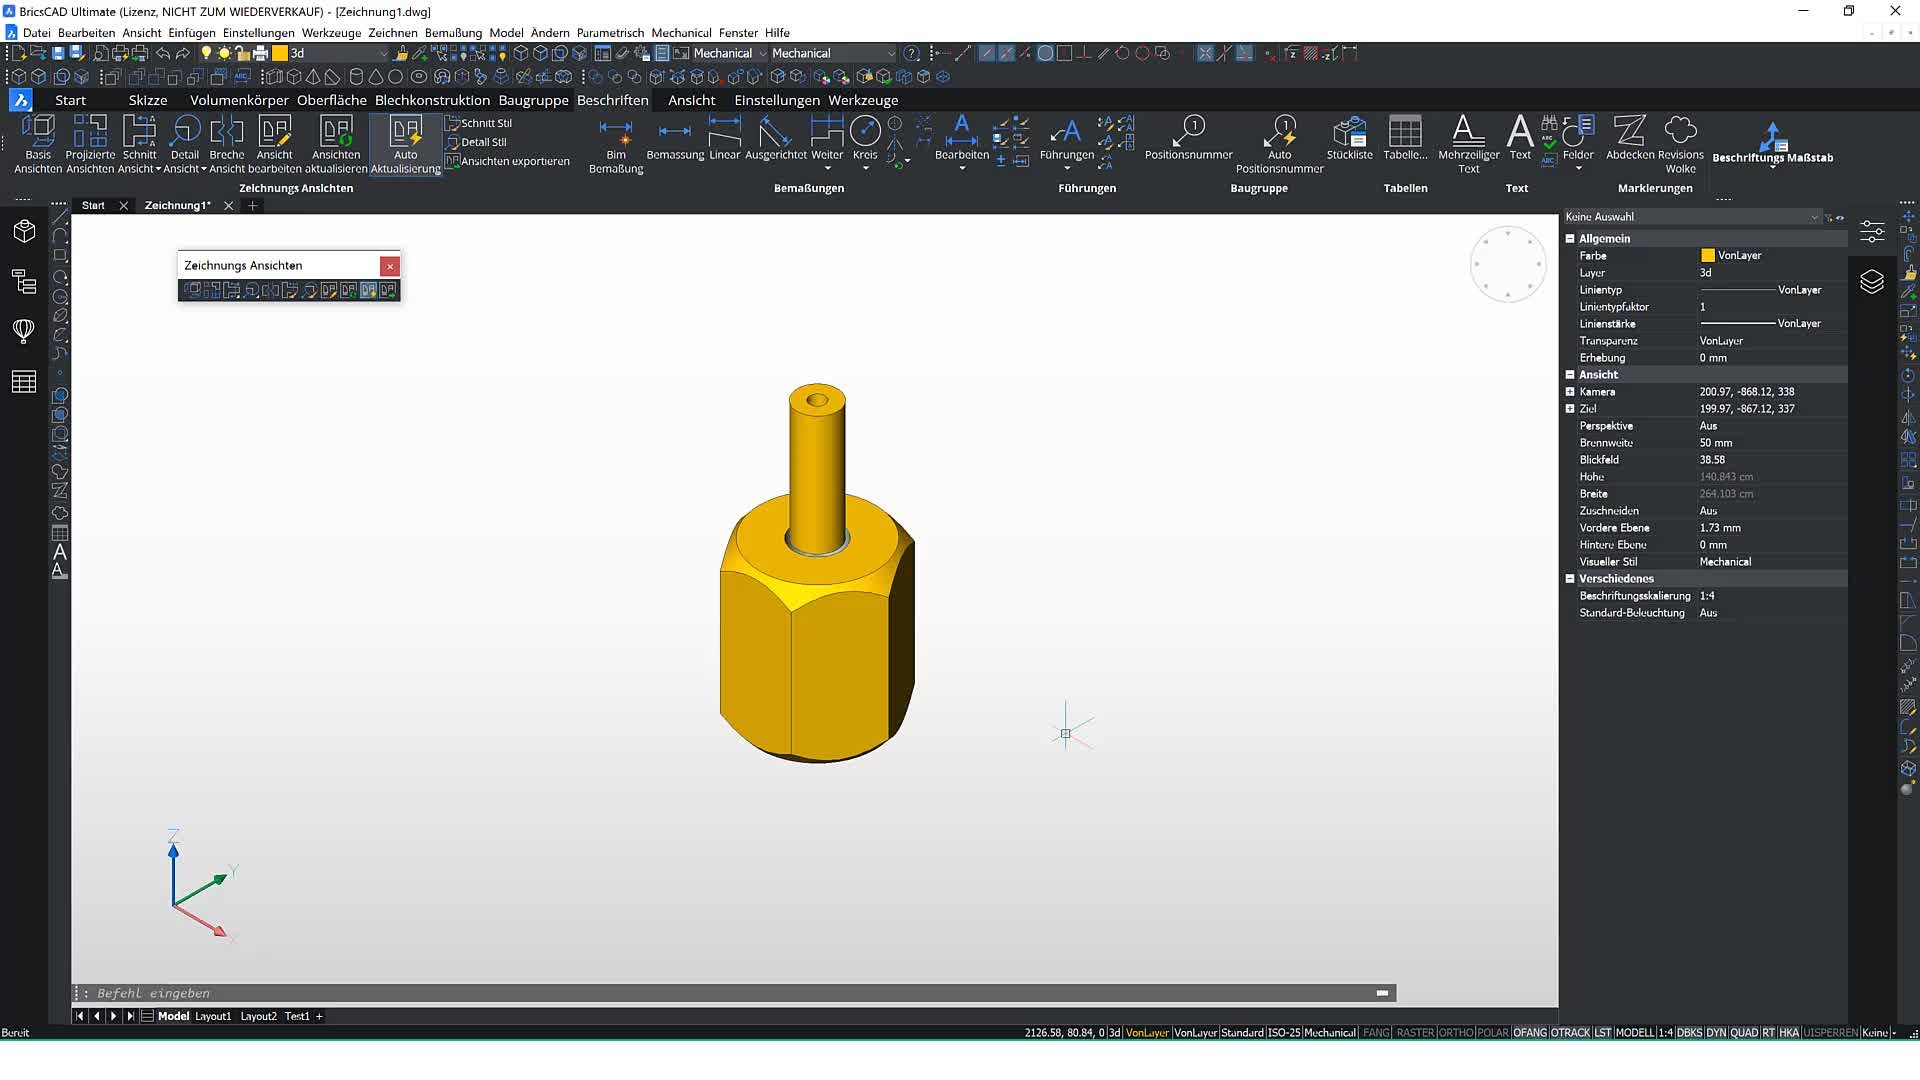Toggle RASTER grid in status bar

point(1415,1033)
